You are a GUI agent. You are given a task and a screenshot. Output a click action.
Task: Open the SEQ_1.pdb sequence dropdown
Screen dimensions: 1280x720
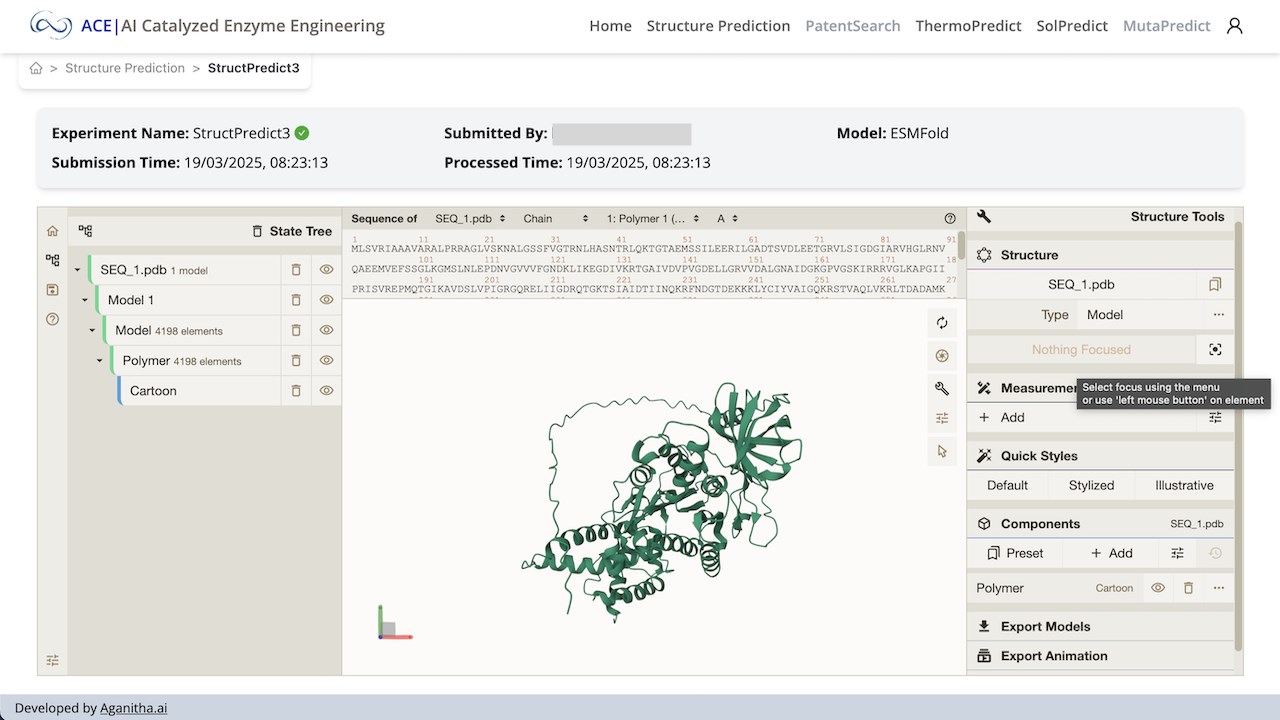coord(470,218)
